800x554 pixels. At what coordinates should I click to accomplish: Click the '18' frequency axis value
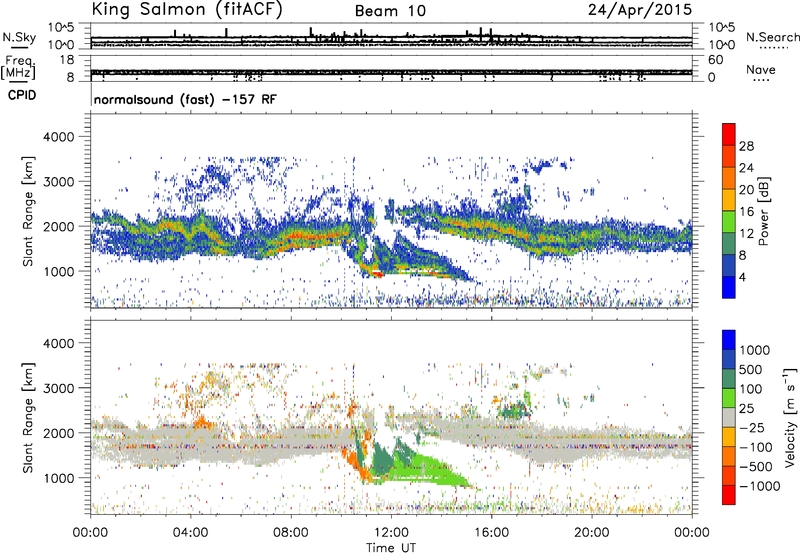pos(67,60)
